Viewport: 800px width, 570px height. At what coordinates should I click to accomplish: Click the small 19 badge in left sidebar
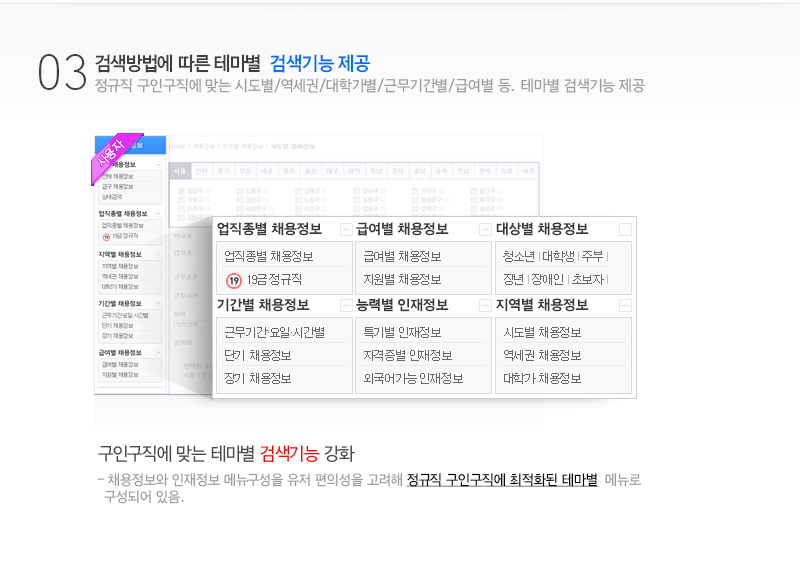[x=106, y=237]
